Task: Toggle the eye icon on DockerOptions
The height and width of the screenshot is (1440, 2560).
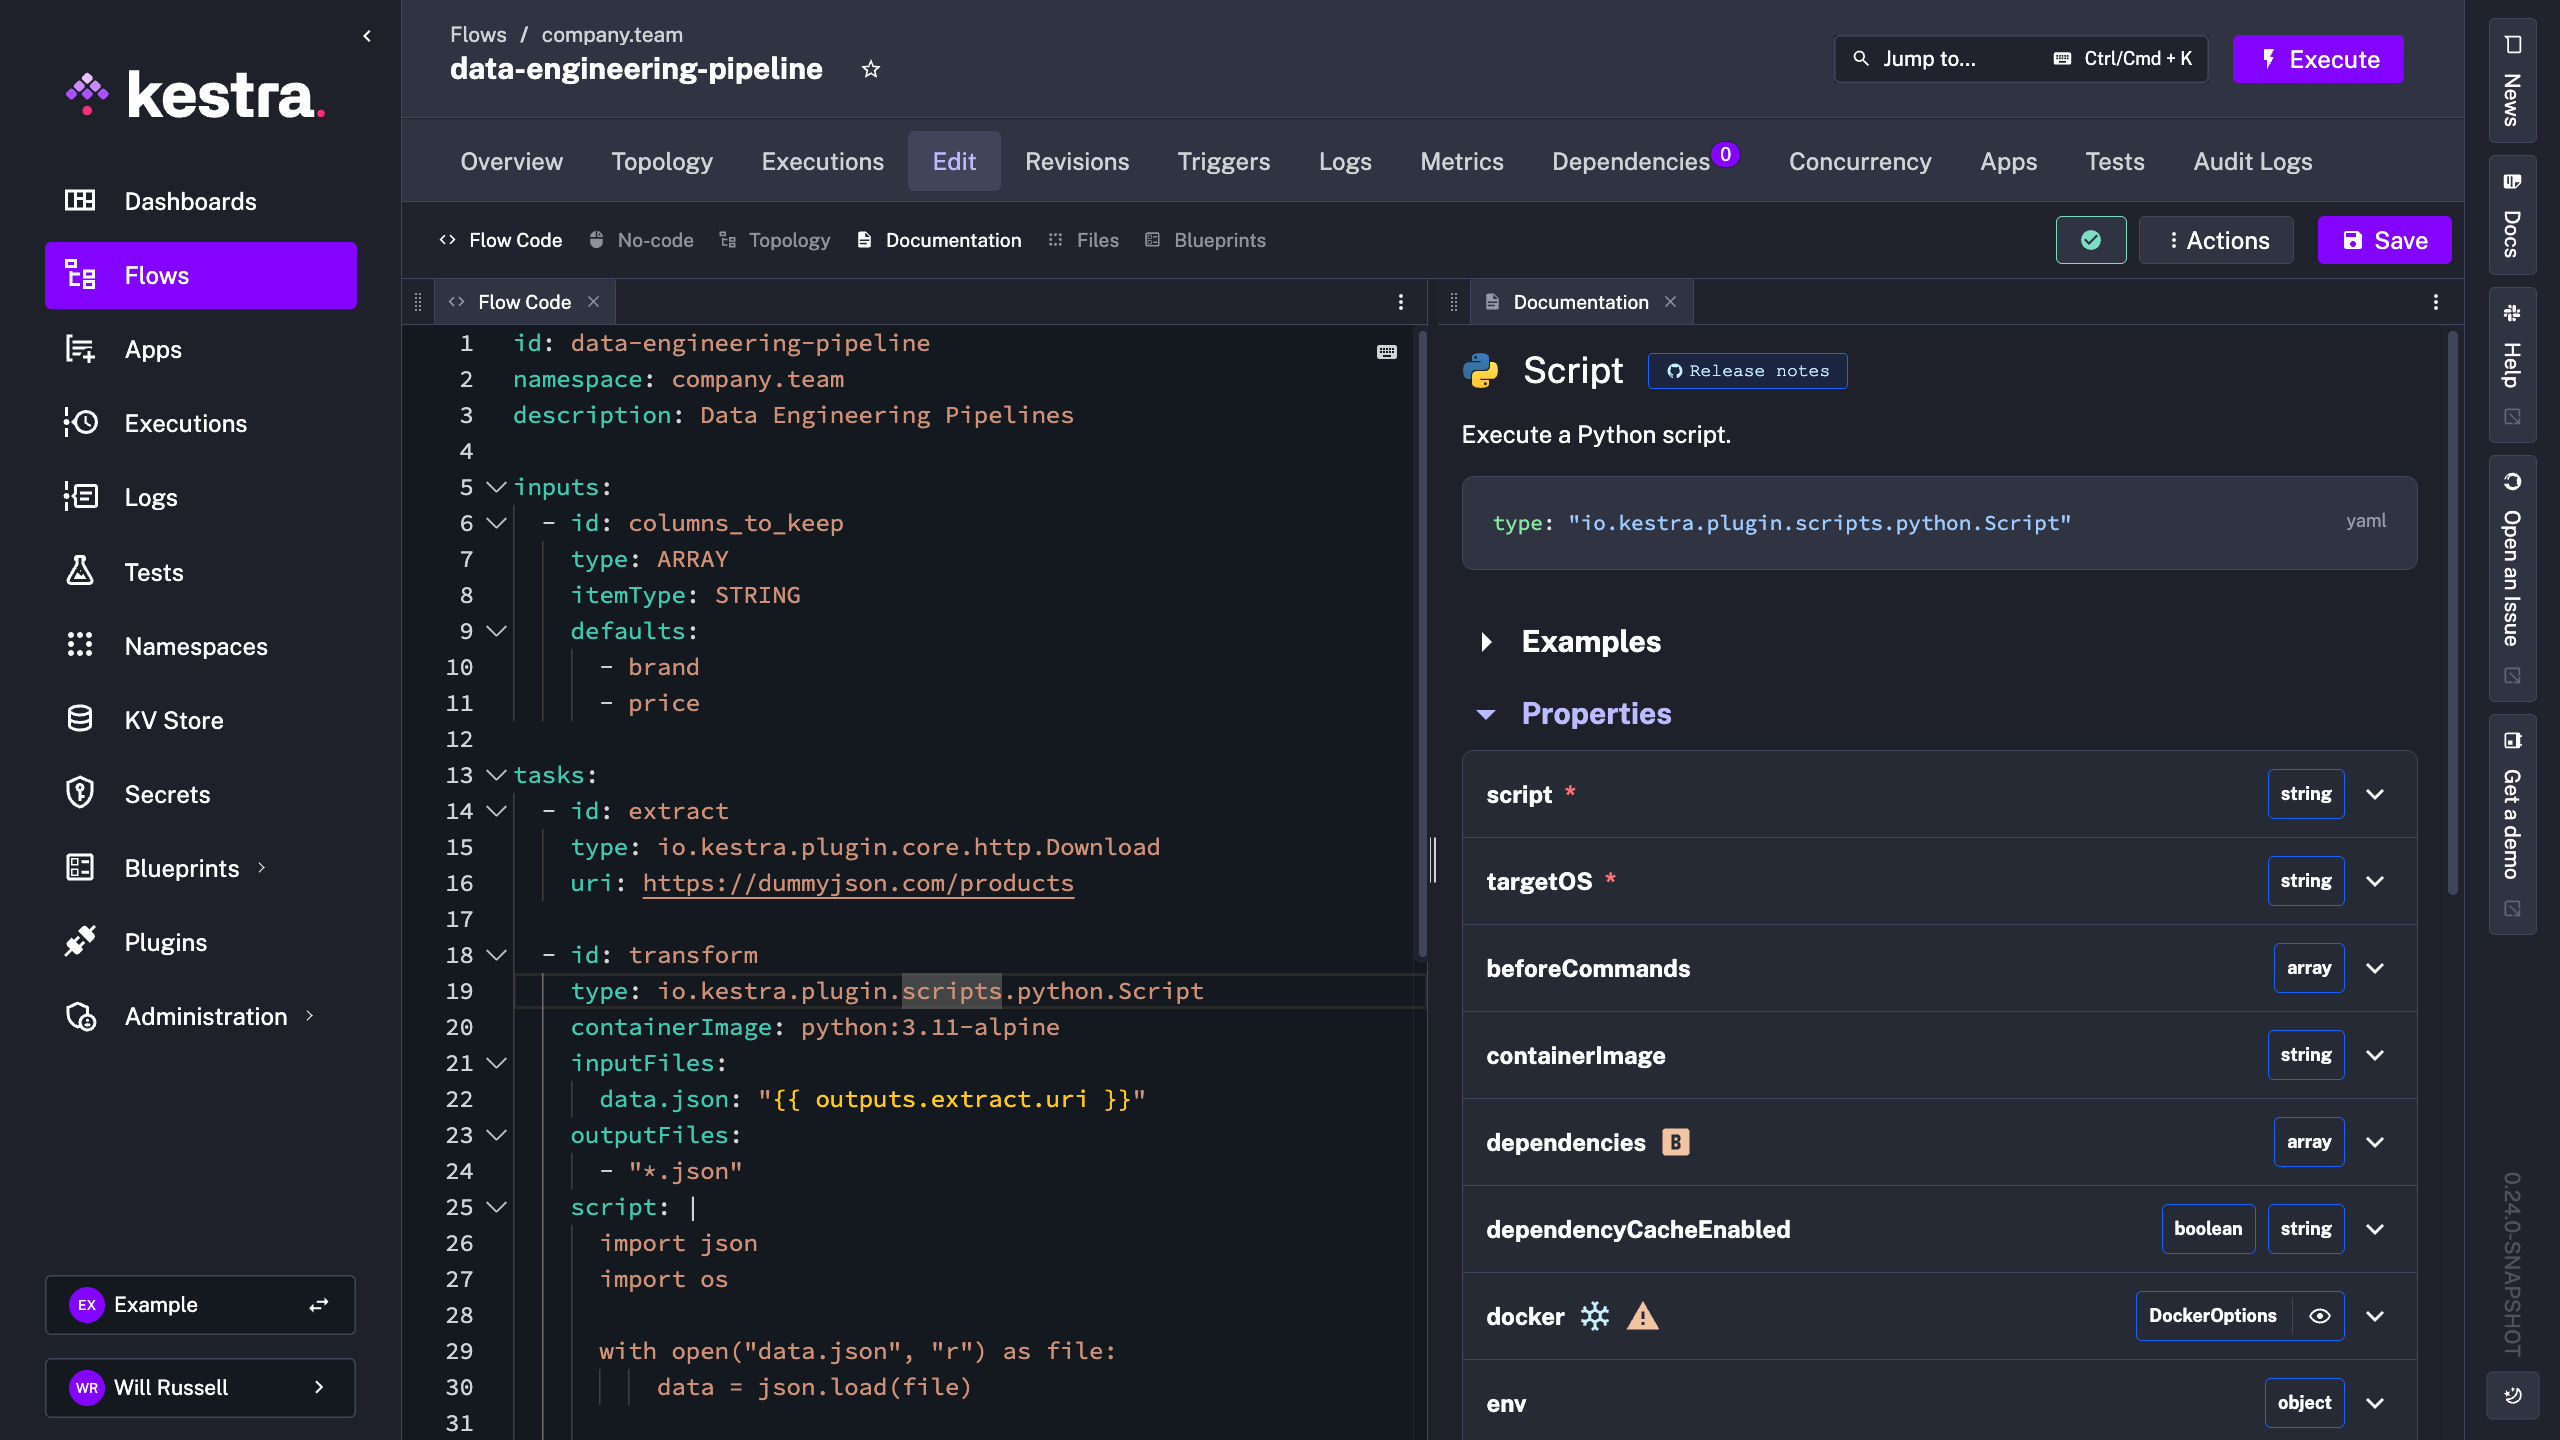Action: coord(2319,1316)
